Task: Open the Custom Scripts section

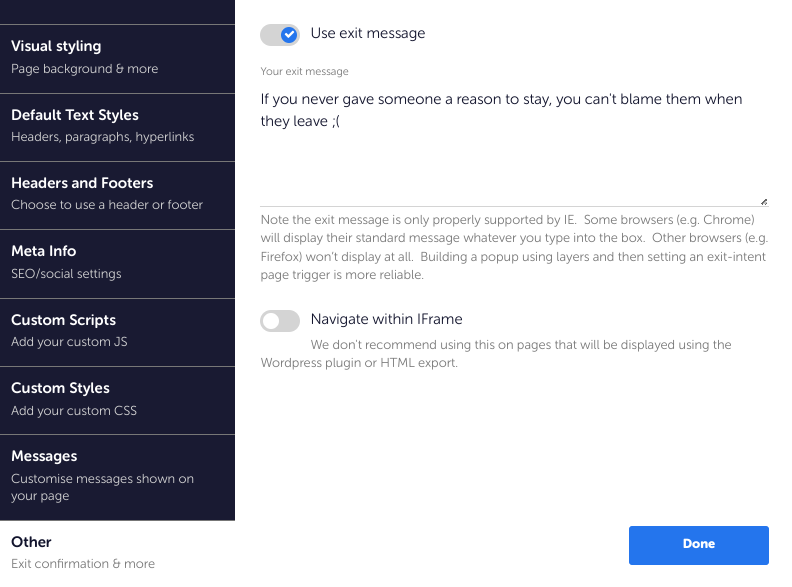Action: [117, 332]
